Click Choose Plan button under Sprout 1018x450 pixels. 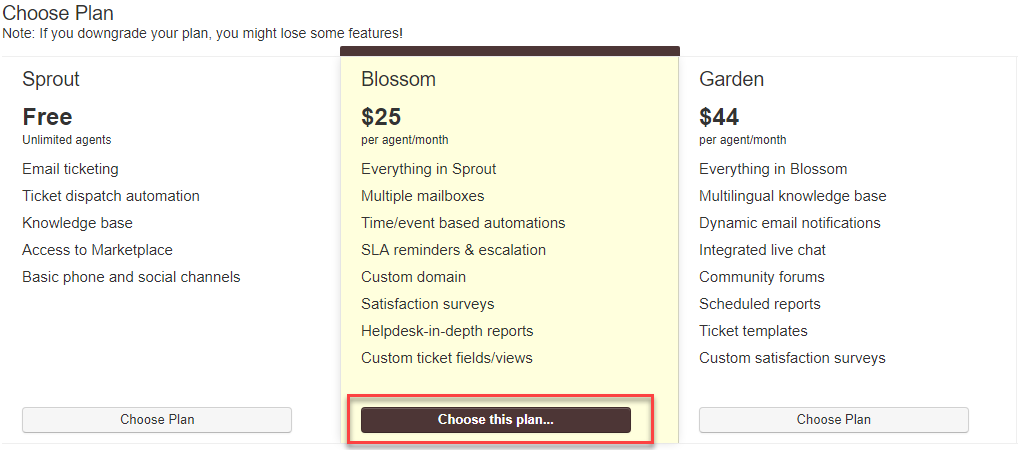pos(157,419)
